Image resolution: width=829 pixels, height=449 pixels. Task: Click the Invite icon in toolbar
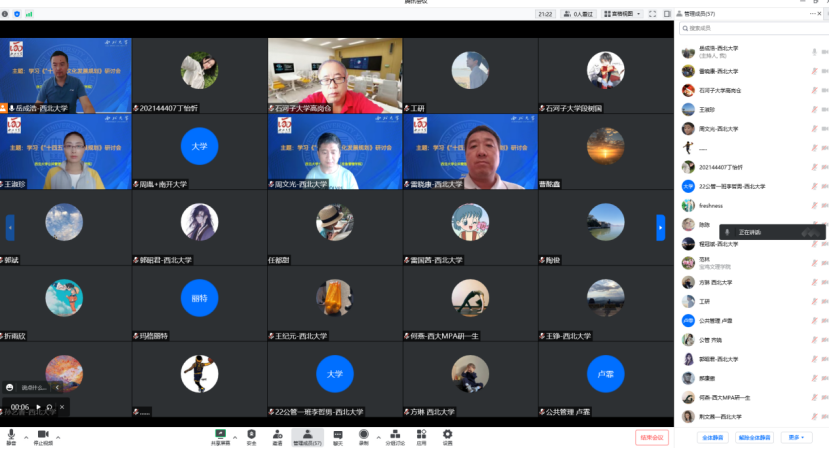pos(277,435)
